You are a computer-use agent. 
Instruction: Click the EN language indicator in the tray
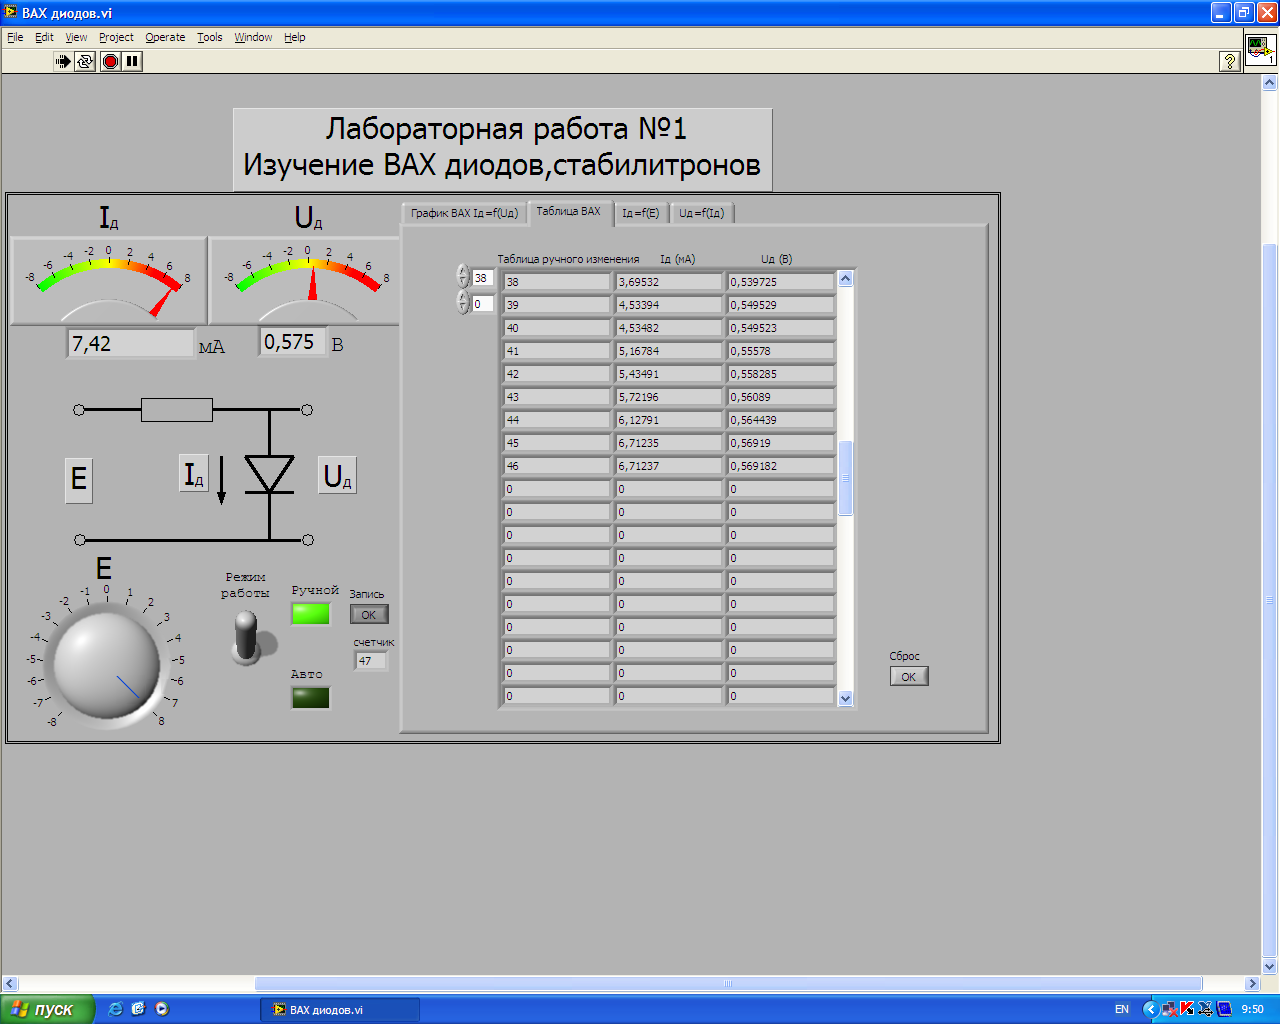tap(1122, 1009)
